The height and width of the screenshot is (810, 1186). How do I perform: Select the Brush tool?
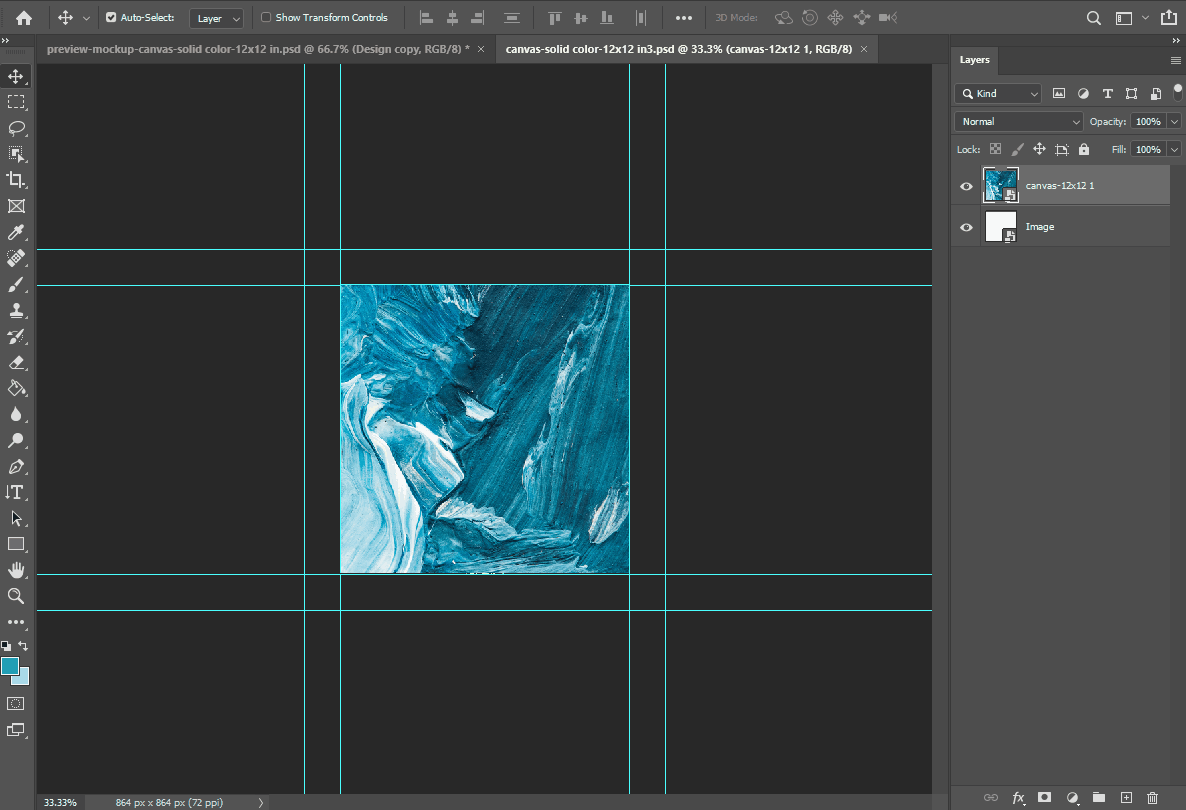[16, 284]
